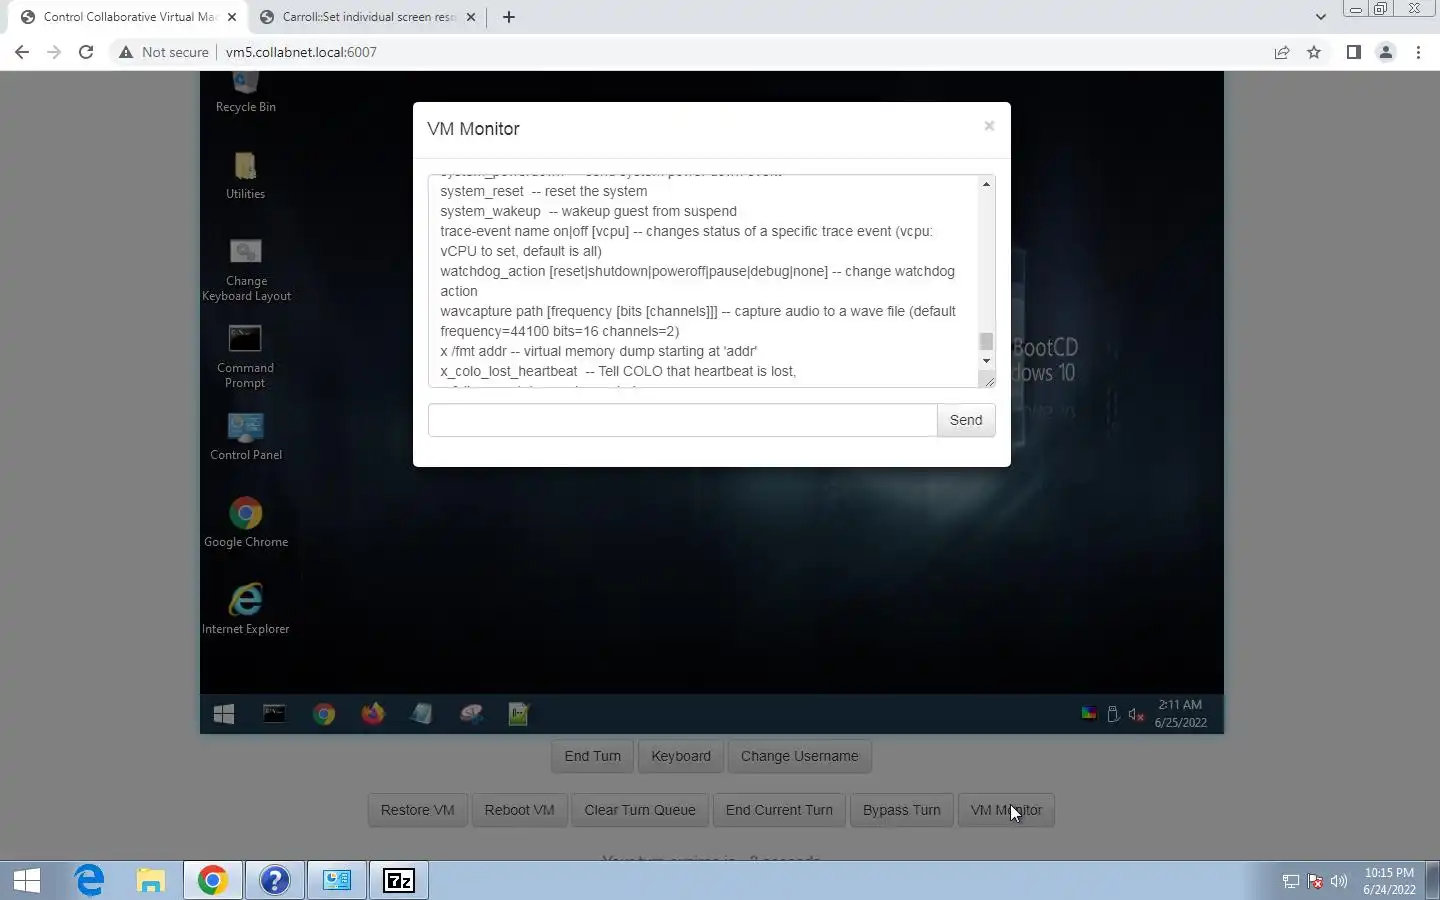
Task: Switch to the Carroll::Set individual screen tab
Action: (366, 17)
